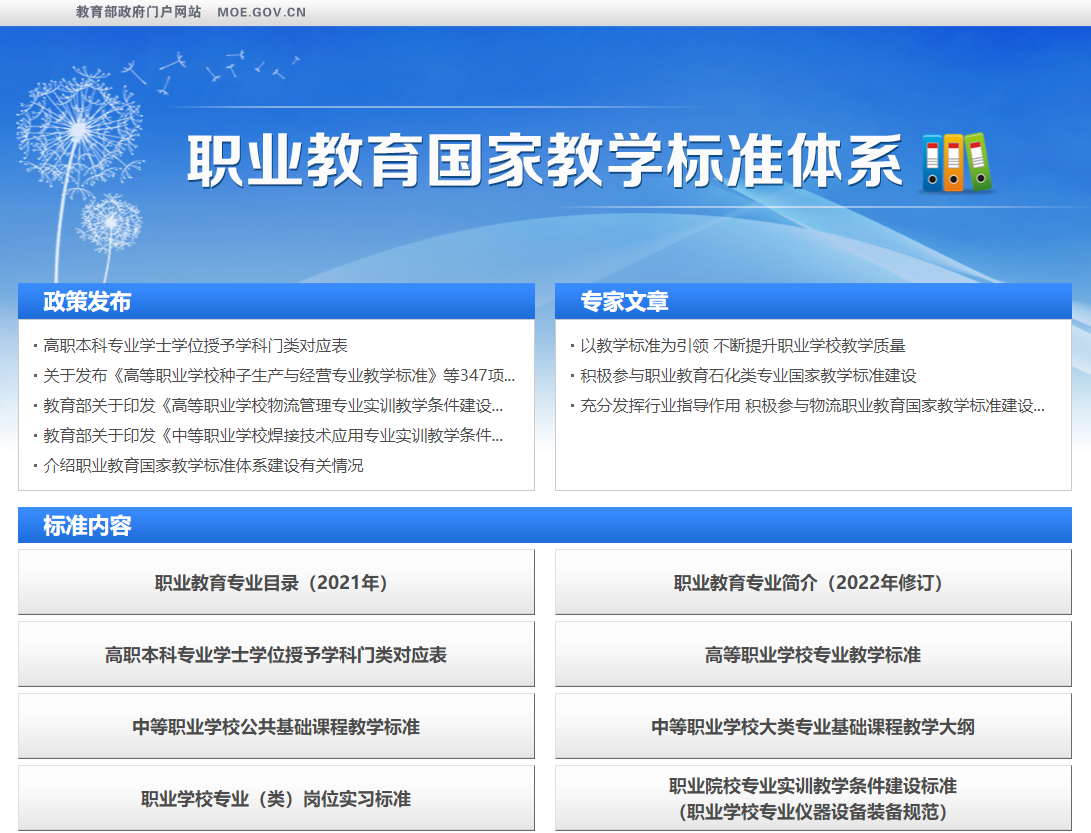Click the MOE.GOV.CN text in header

(x=262, y=13)
